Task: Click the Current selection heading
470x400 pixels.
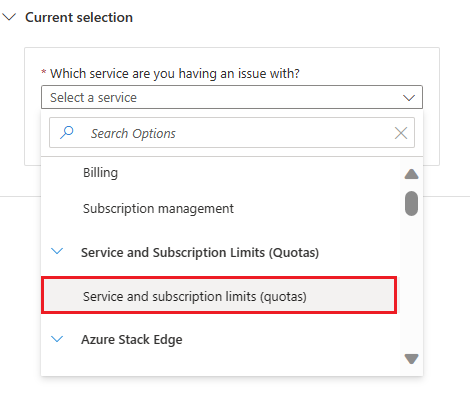Action: click(x=79, y=17)
